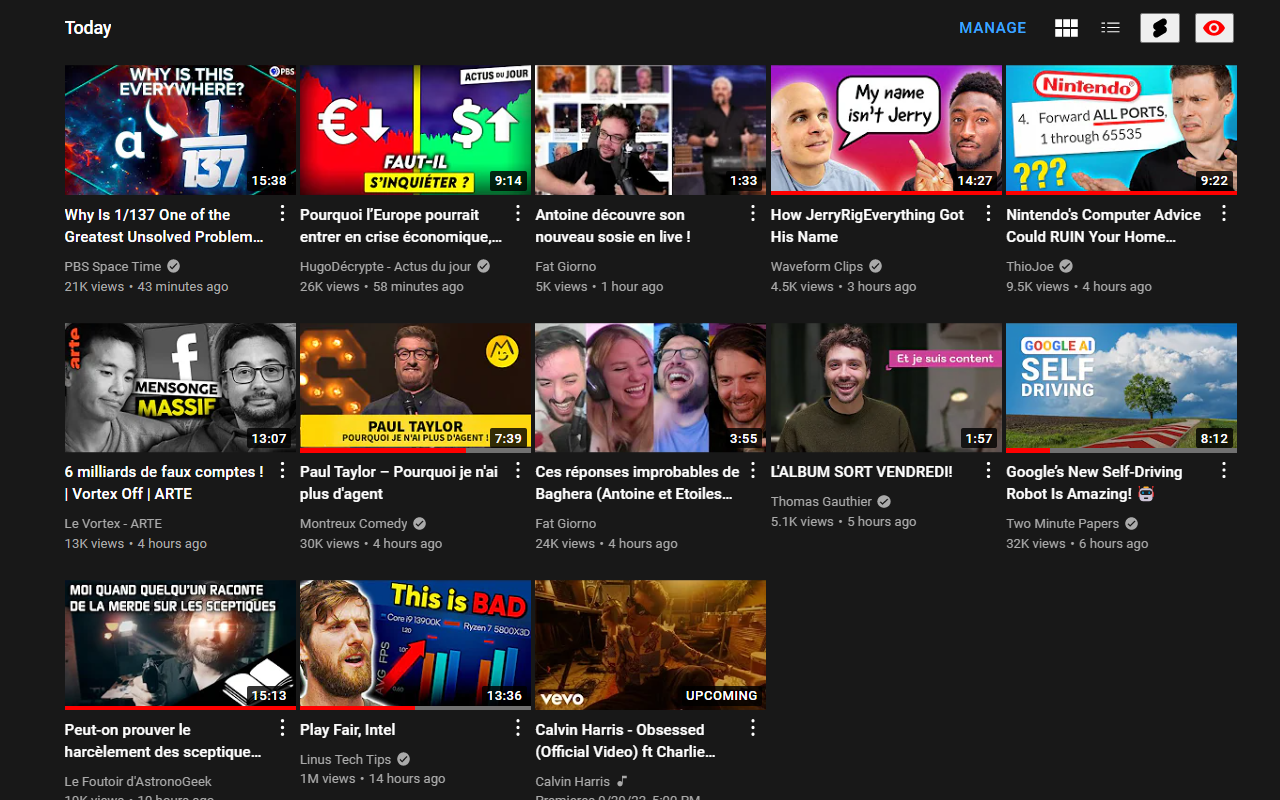Click the MANAGE link

[993, 28]
